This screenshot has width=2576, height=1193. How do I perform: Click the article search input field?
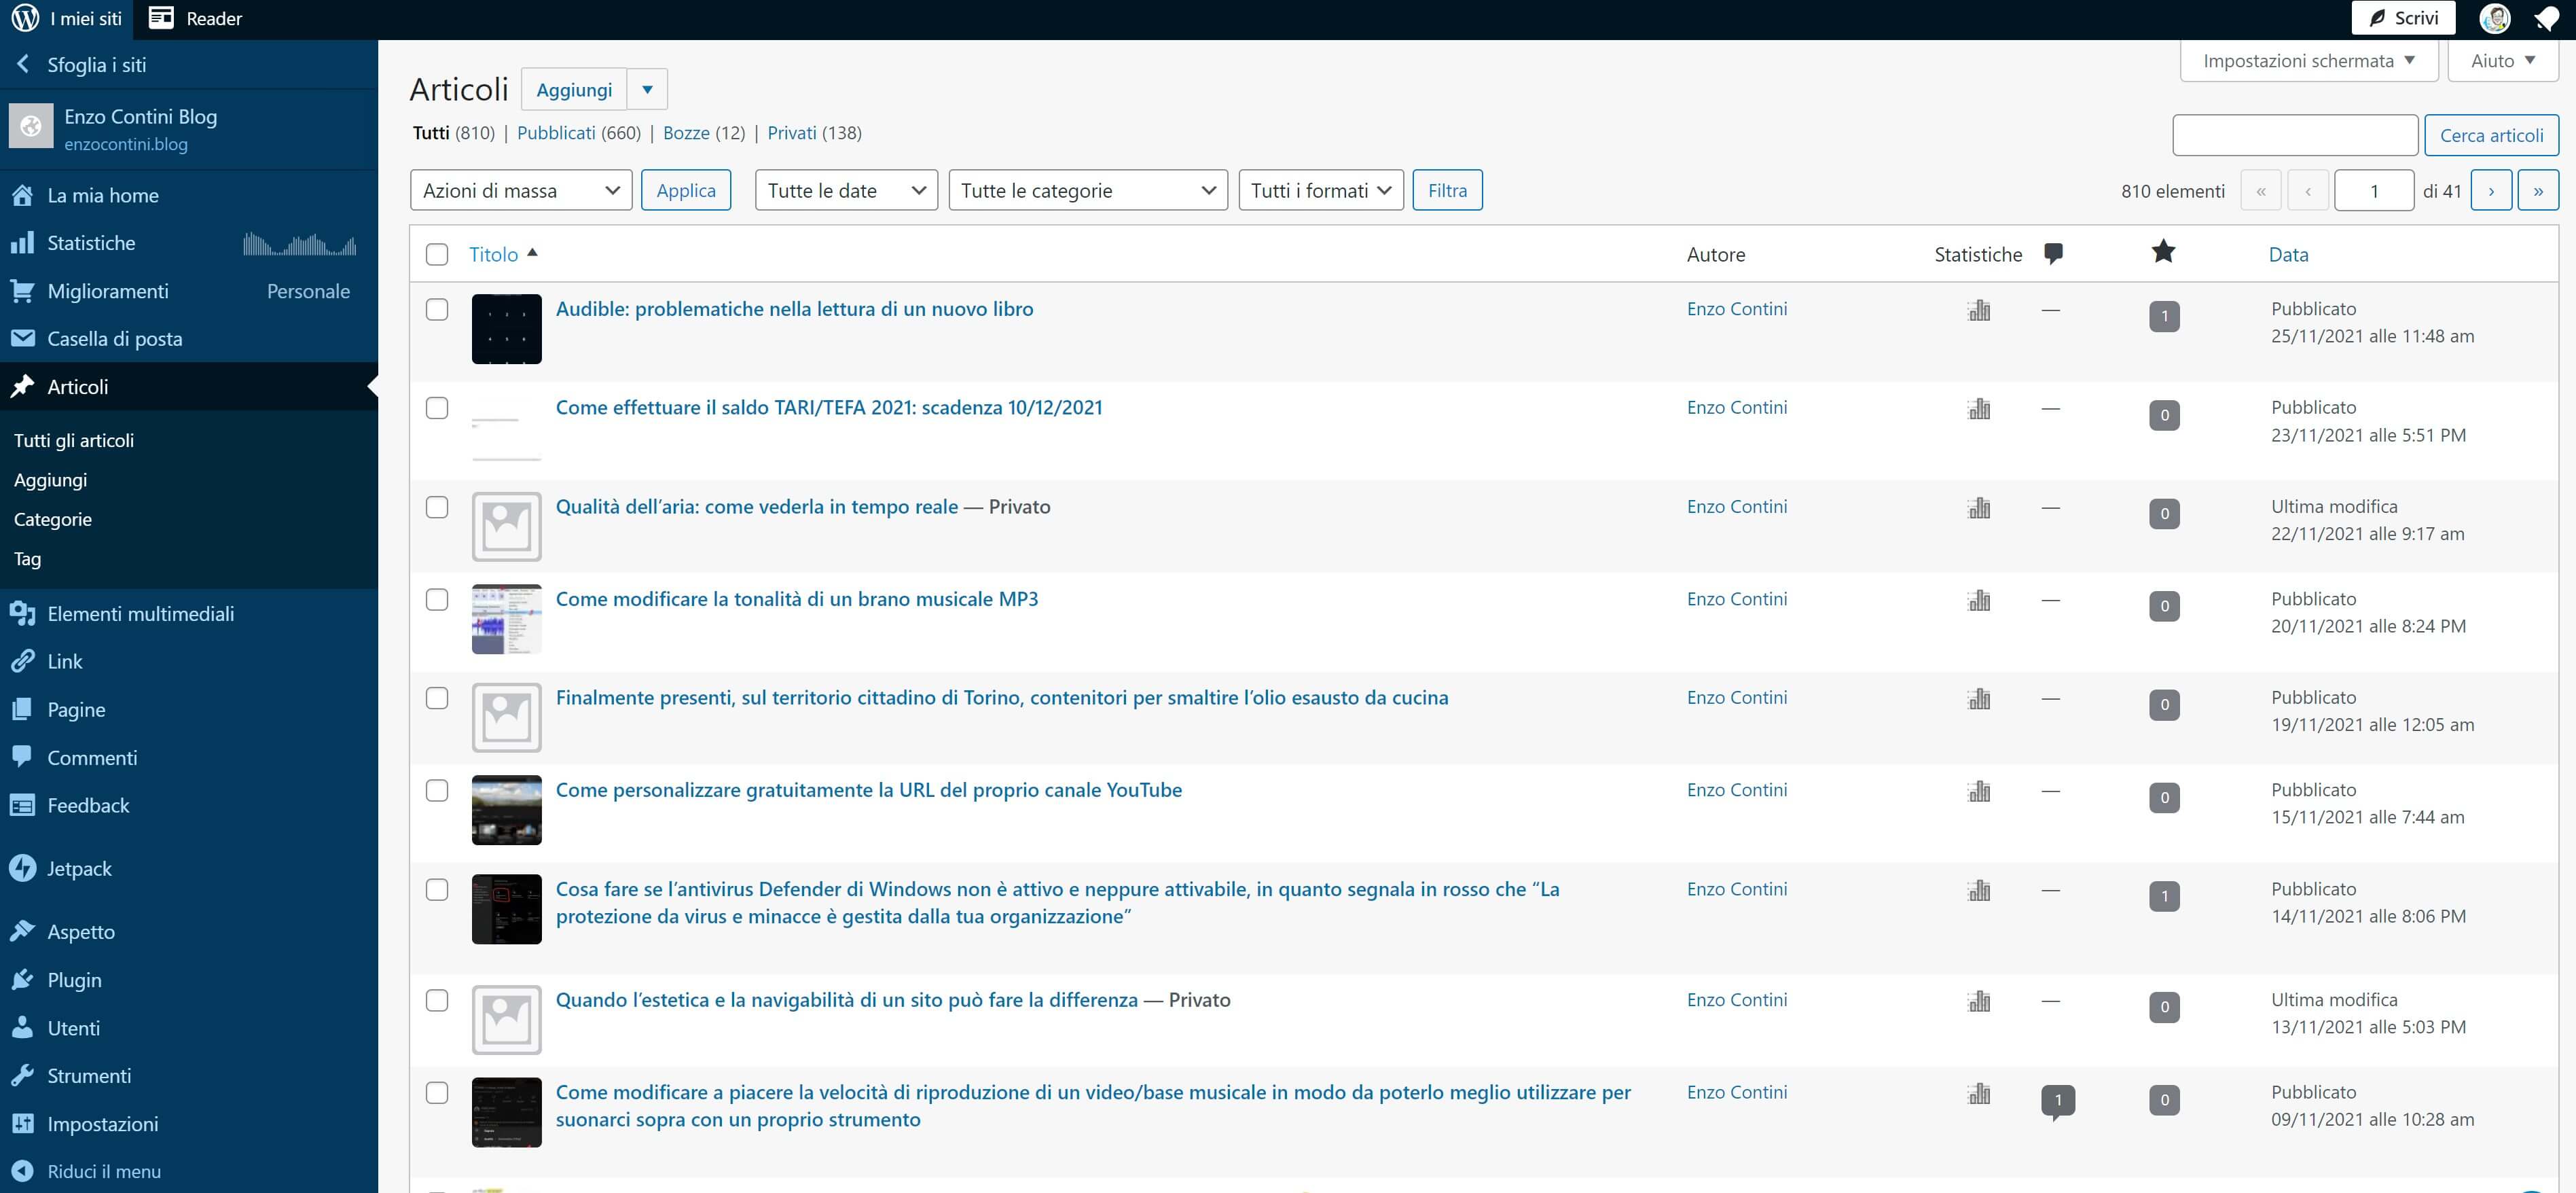[2294, 135]
